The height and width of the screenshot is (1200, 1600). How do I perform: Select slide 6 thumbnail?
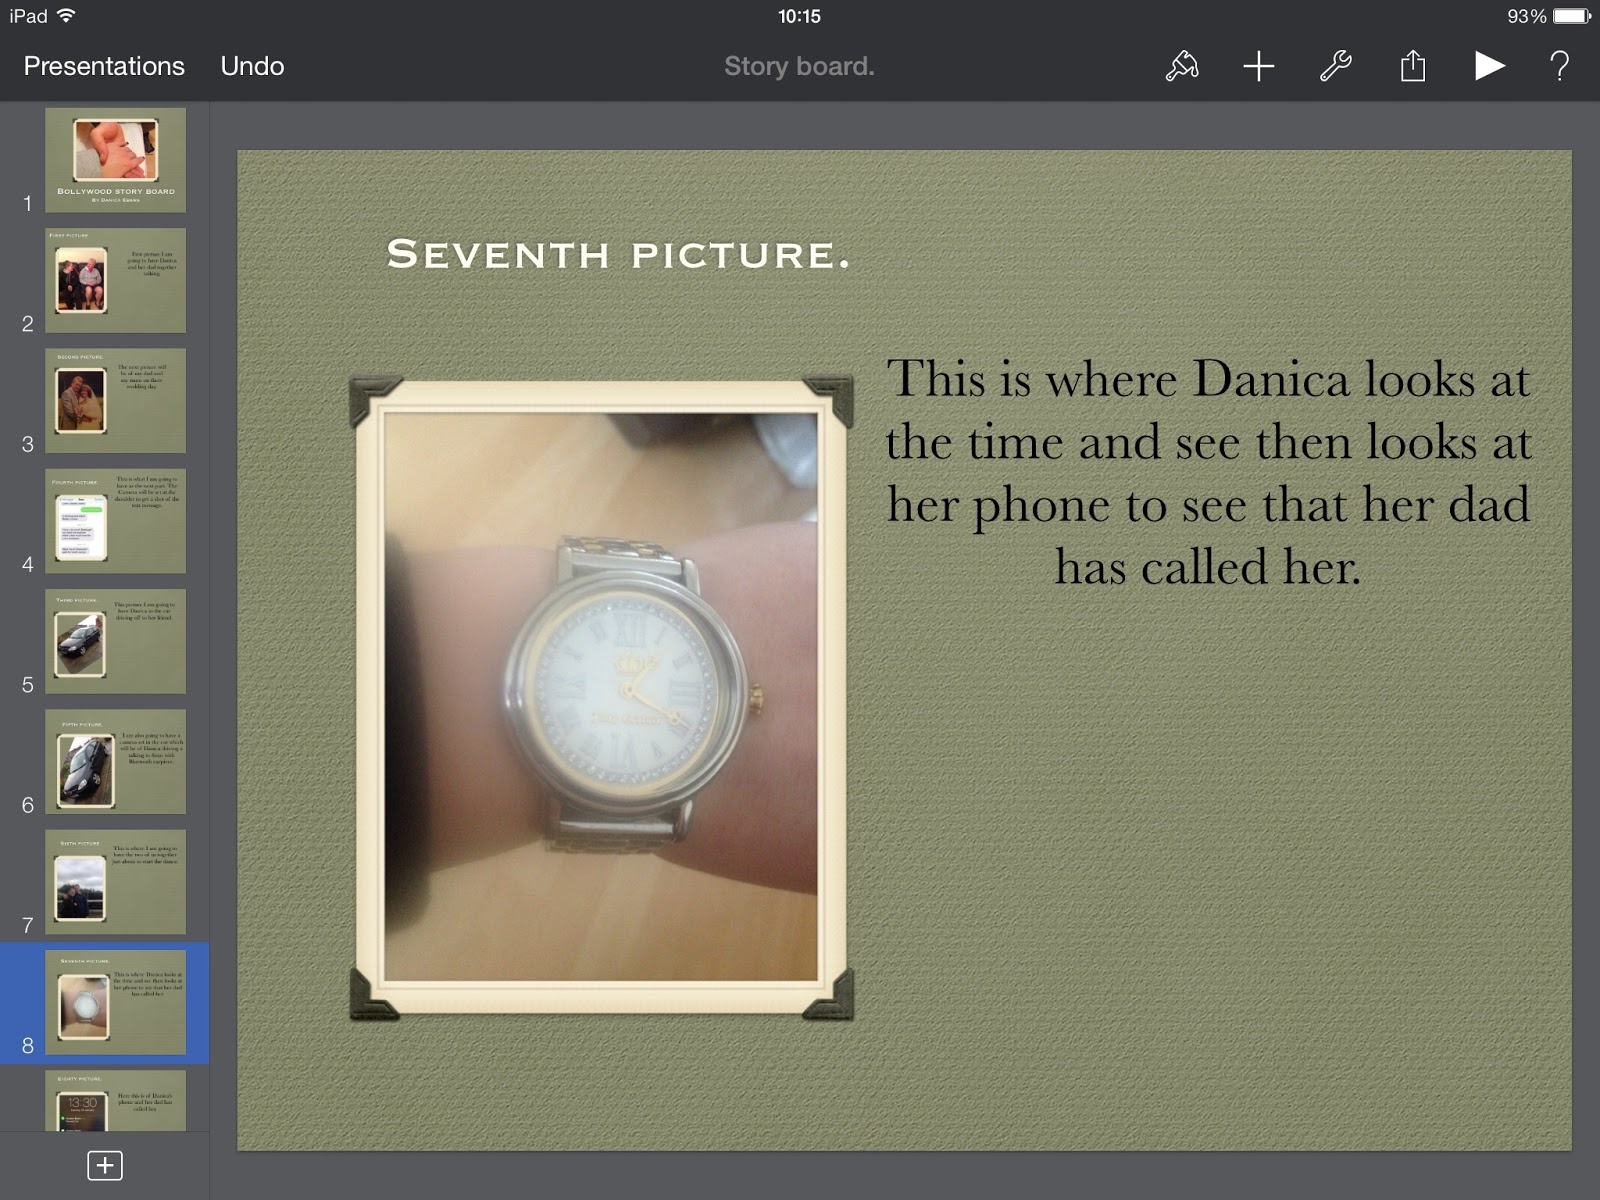[115, 761]
